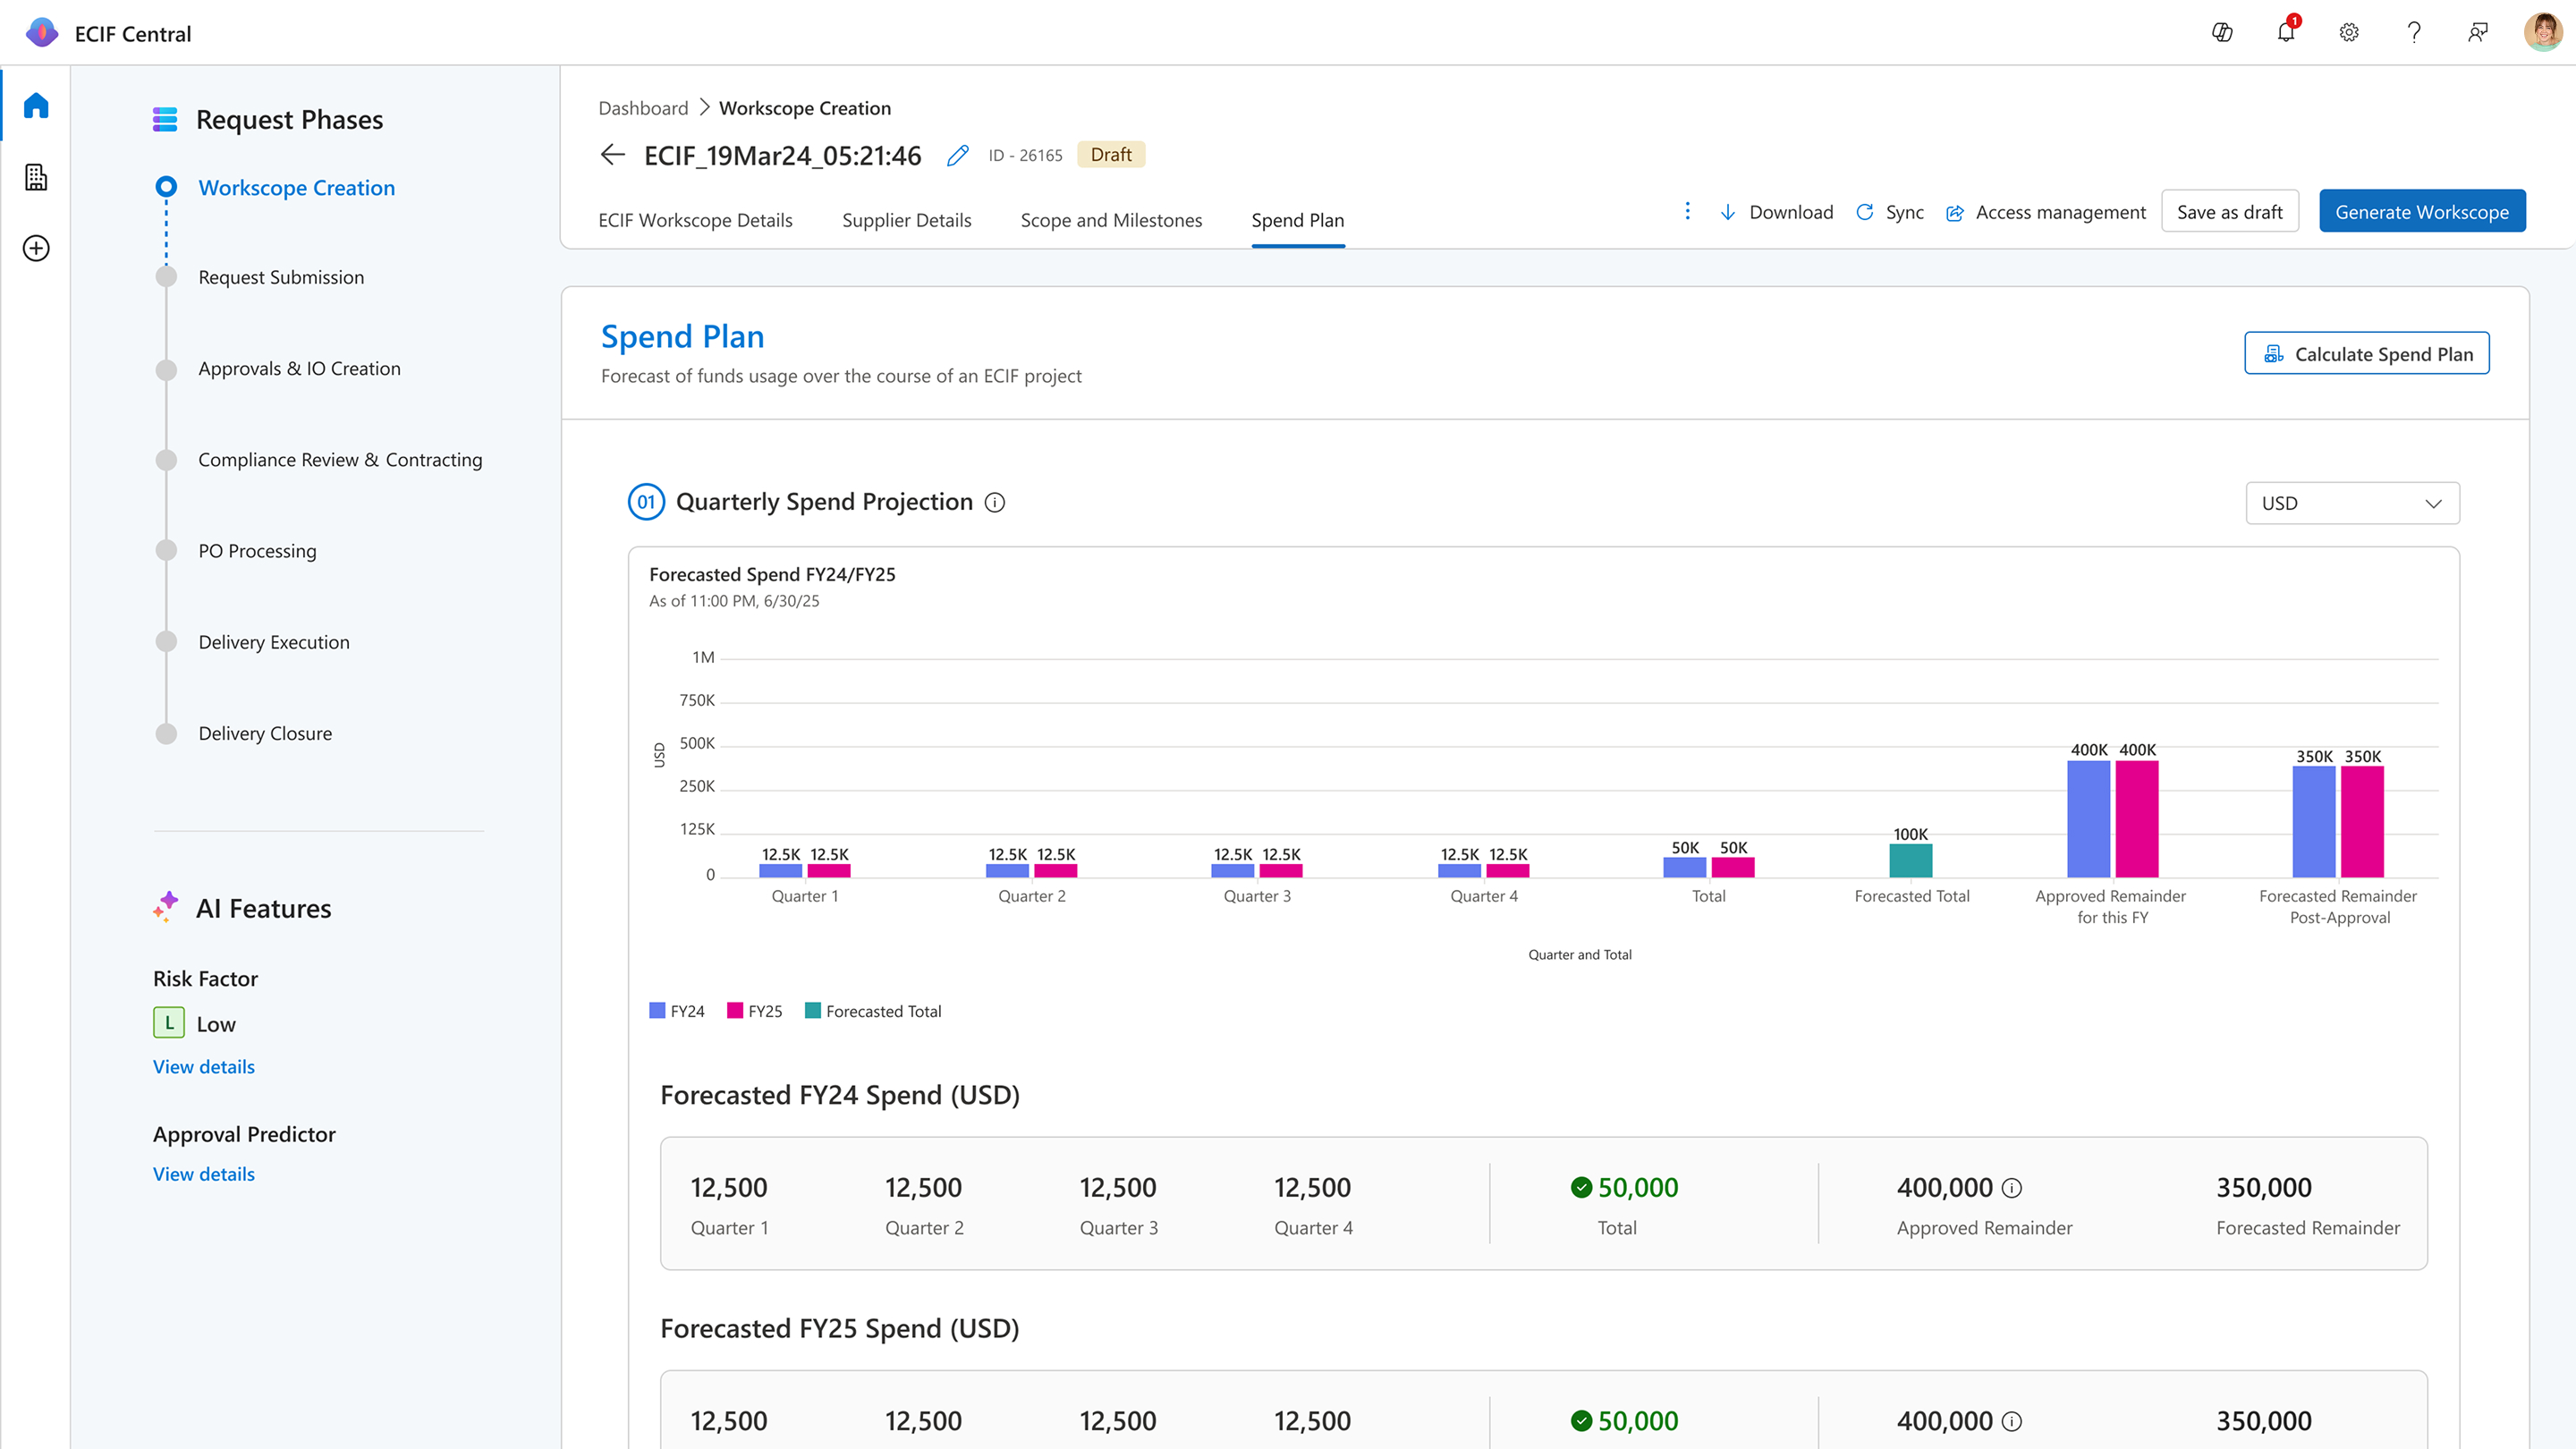Open the three-dot more options menu
The width and height of the screenshot is (2576, 1449).
tap(1687, 211)
